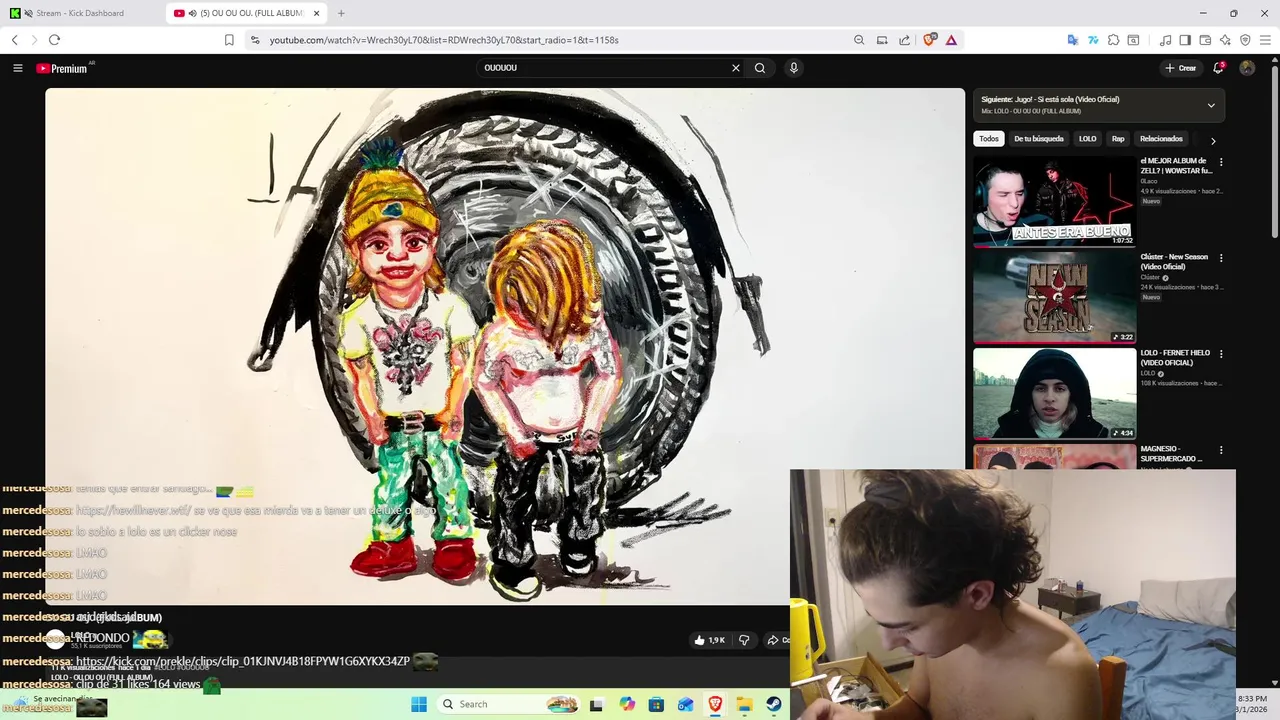
Task: Open the media control music note icon
Action: (x=1165, y=40)
